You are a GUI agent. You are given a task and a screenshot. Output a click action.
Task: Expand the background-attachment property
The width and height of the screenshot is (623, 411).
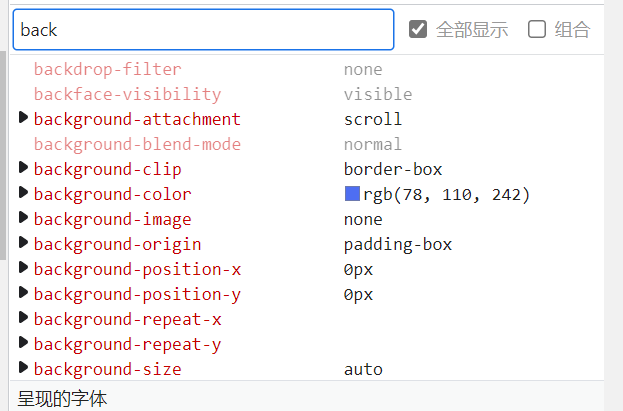tap(24, 119)
